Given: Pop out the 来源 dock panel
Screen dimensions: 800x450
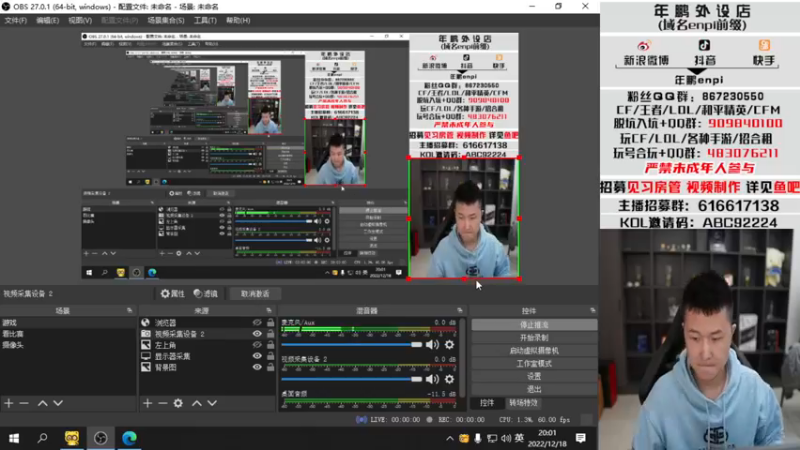Looking at the screenshot, I should [x=269, y=310].
